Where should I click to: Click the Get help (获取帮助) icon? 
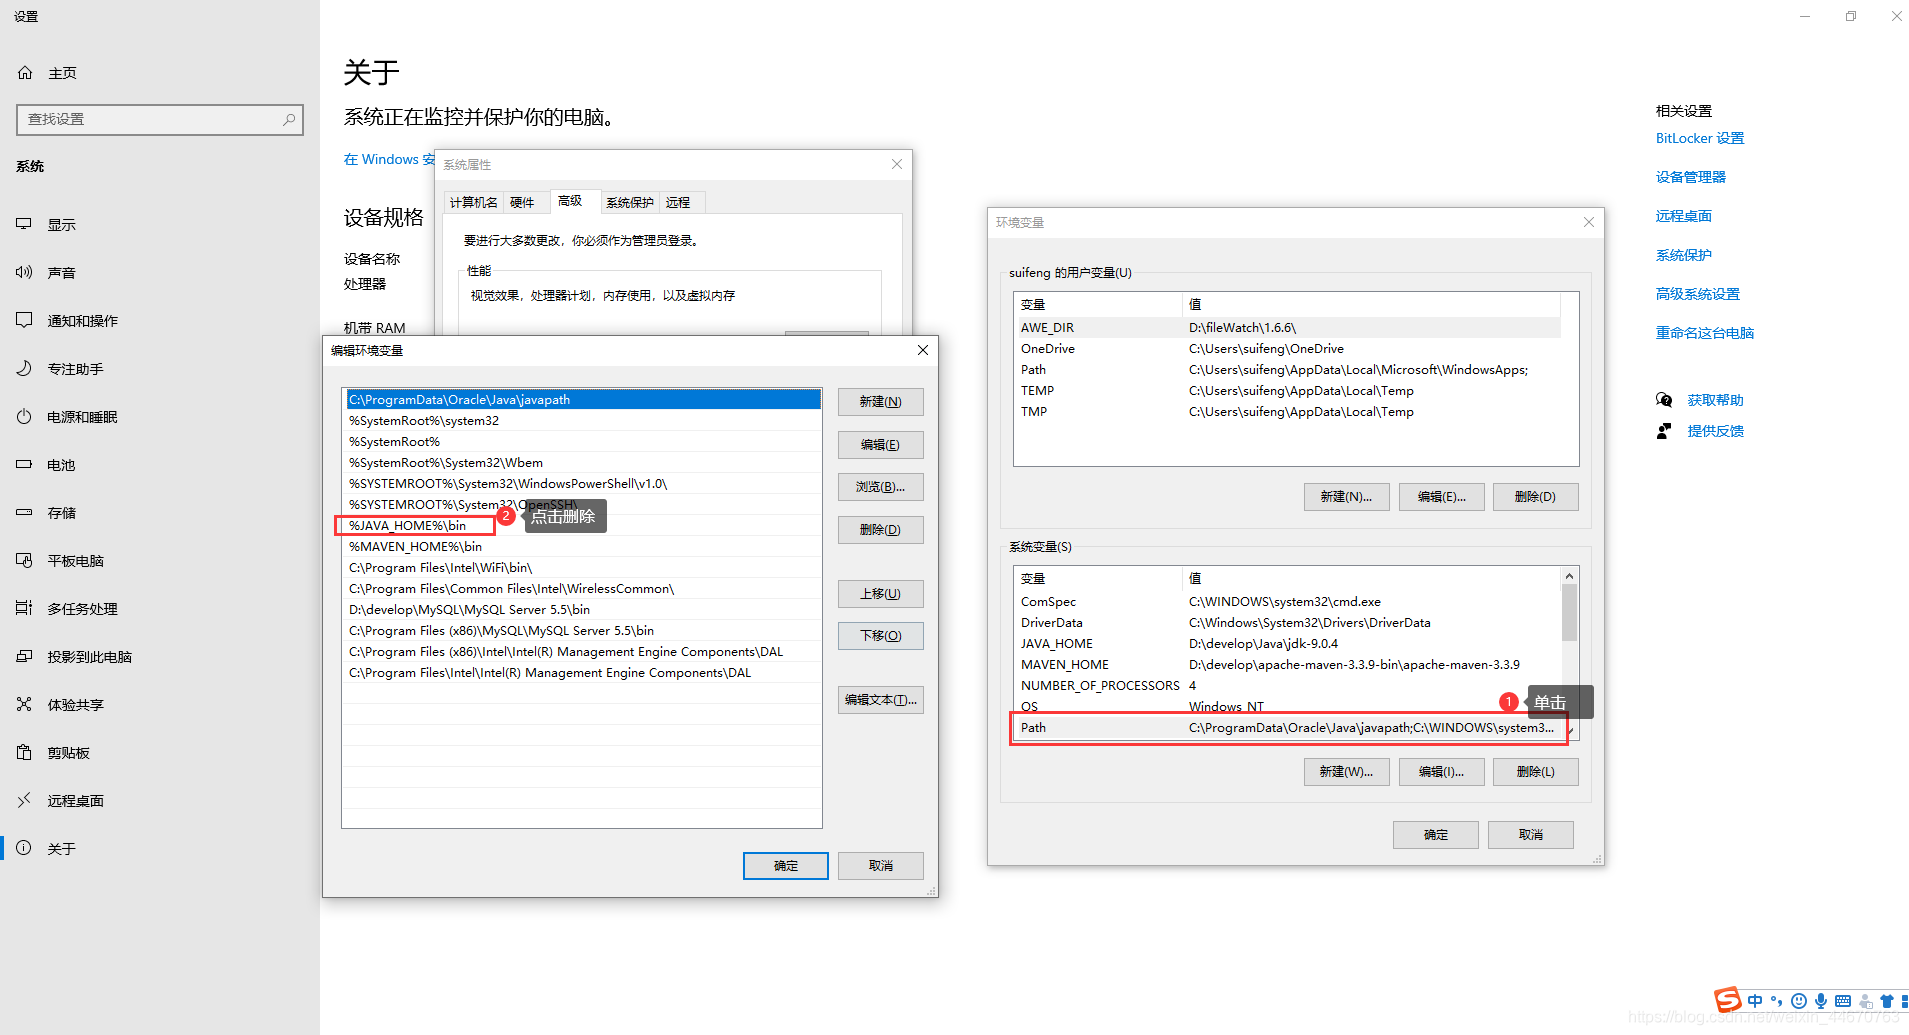pyautogui.click(x=1664, y=400)
